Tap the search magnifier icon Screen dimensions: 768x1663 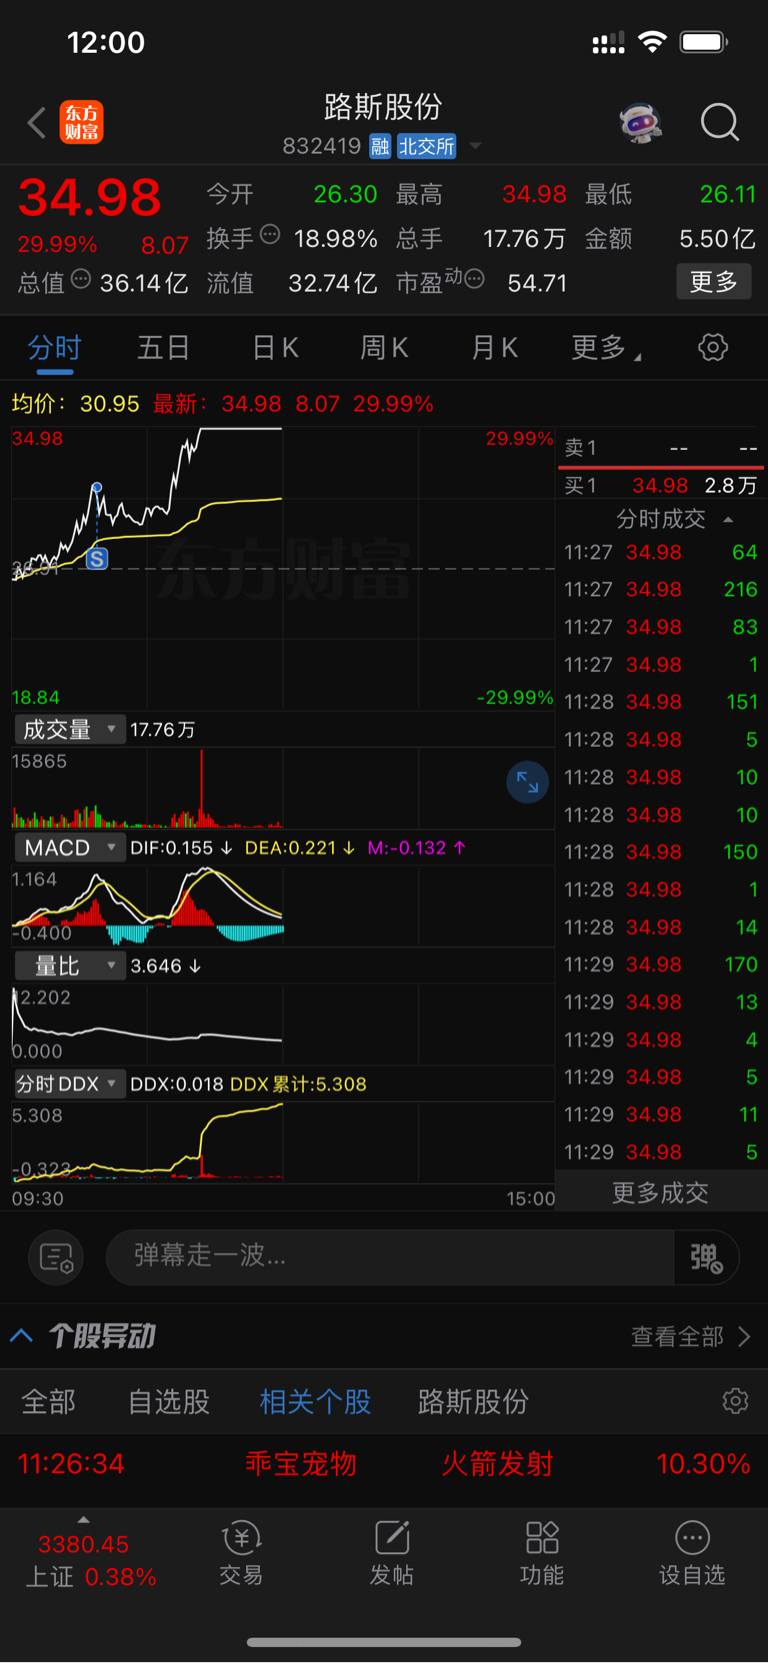coord(719,123)
